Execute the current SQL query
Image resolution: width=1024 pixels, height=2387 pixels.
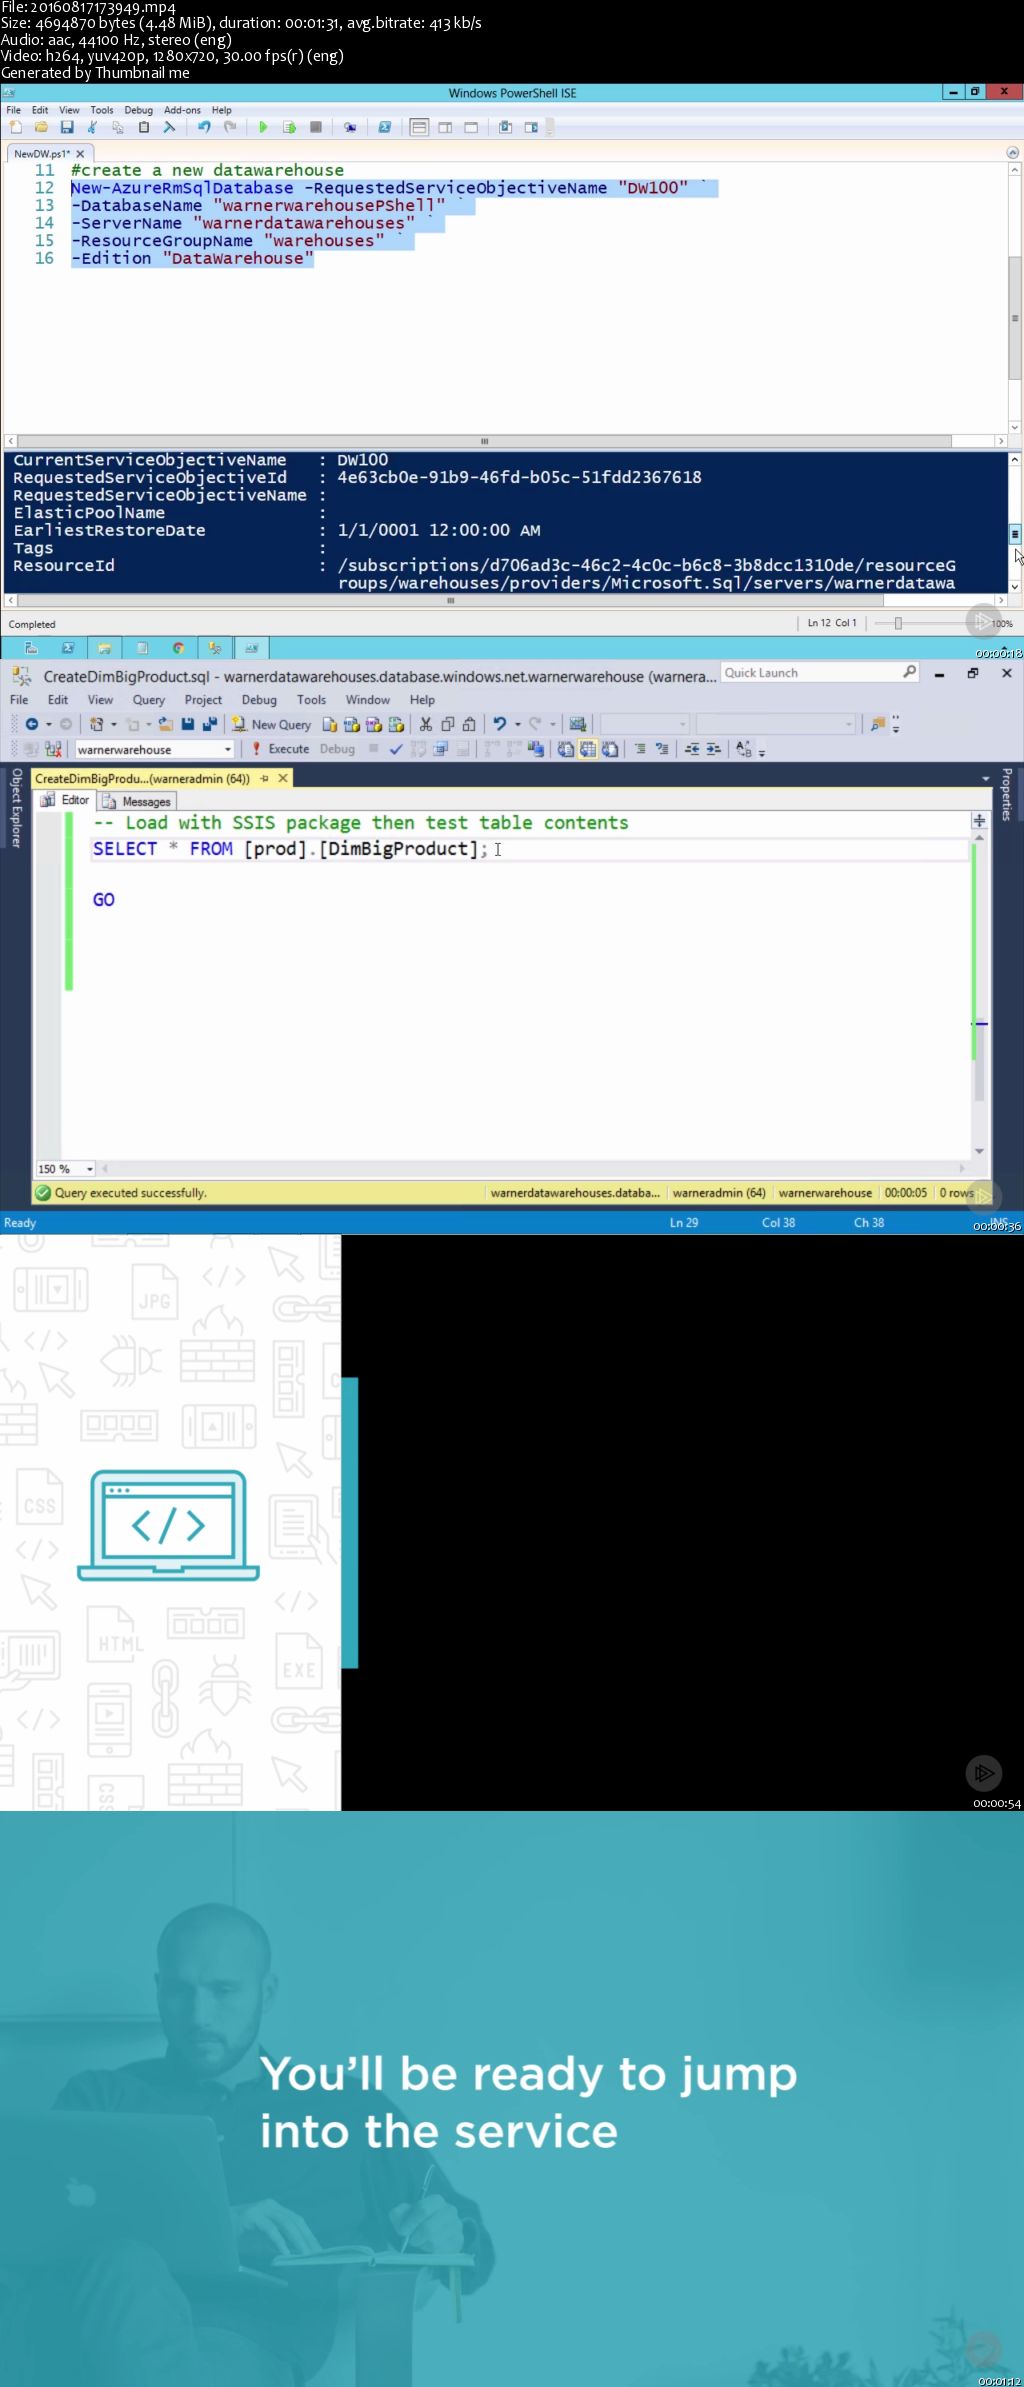pyautogui.click(x=280, y=749)
